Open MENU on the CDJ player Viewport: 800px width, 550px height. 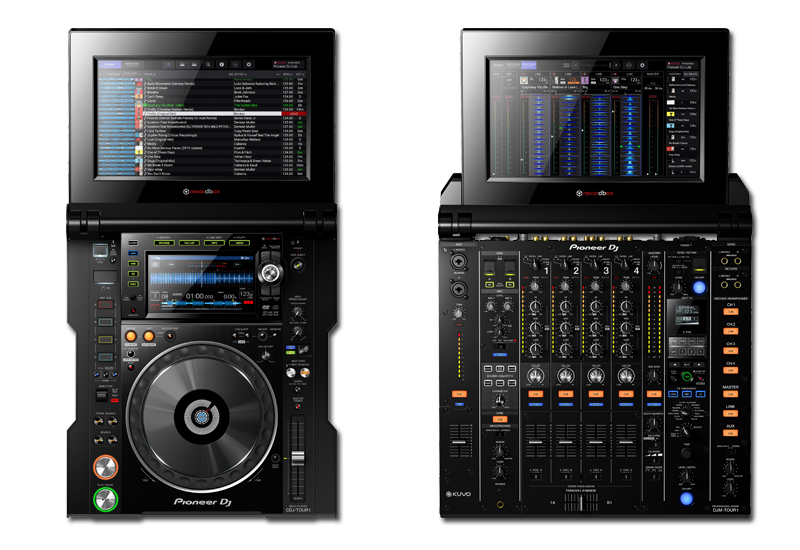(239, 243)
